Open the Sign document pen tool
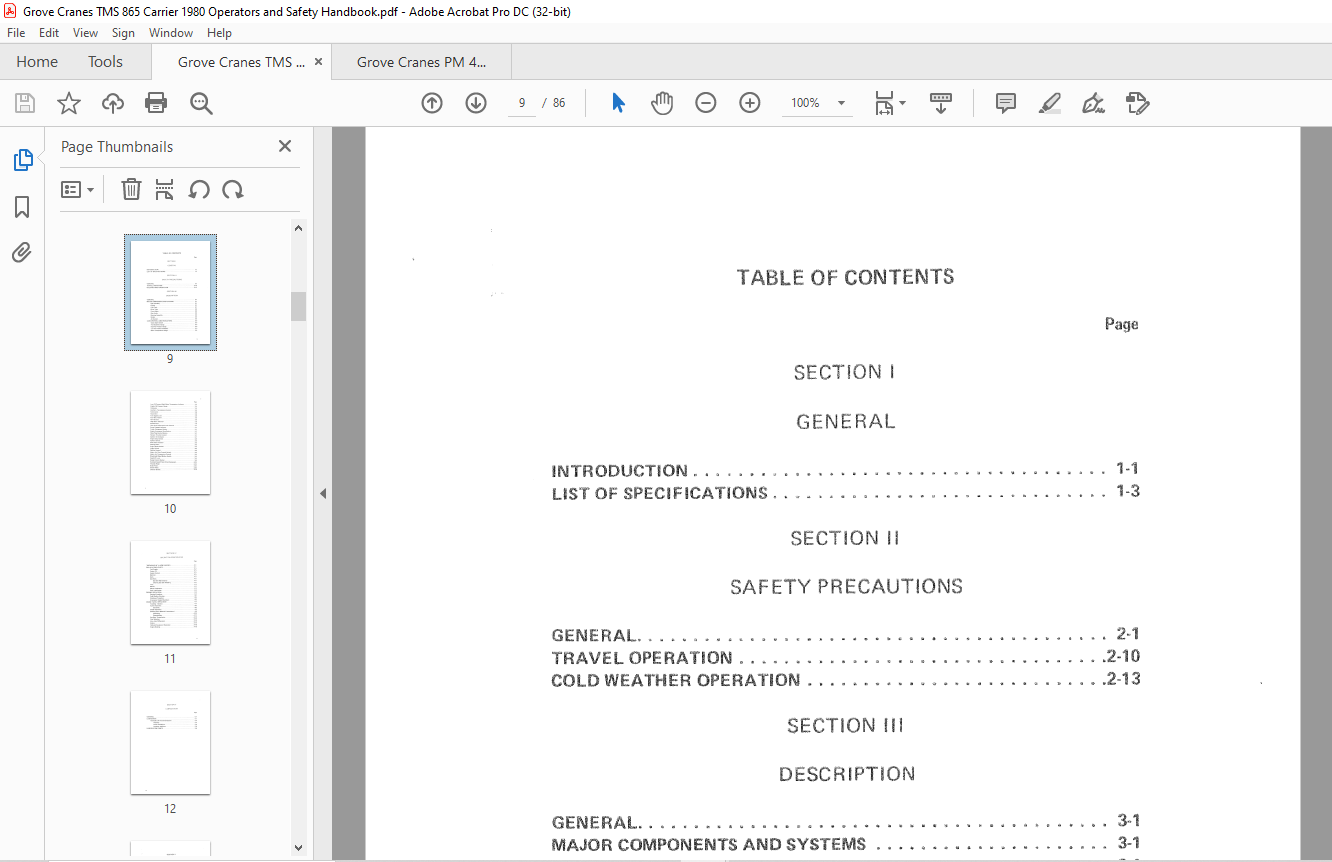This screenshot has width=1332, height=862. click(x=1093, y=103)
